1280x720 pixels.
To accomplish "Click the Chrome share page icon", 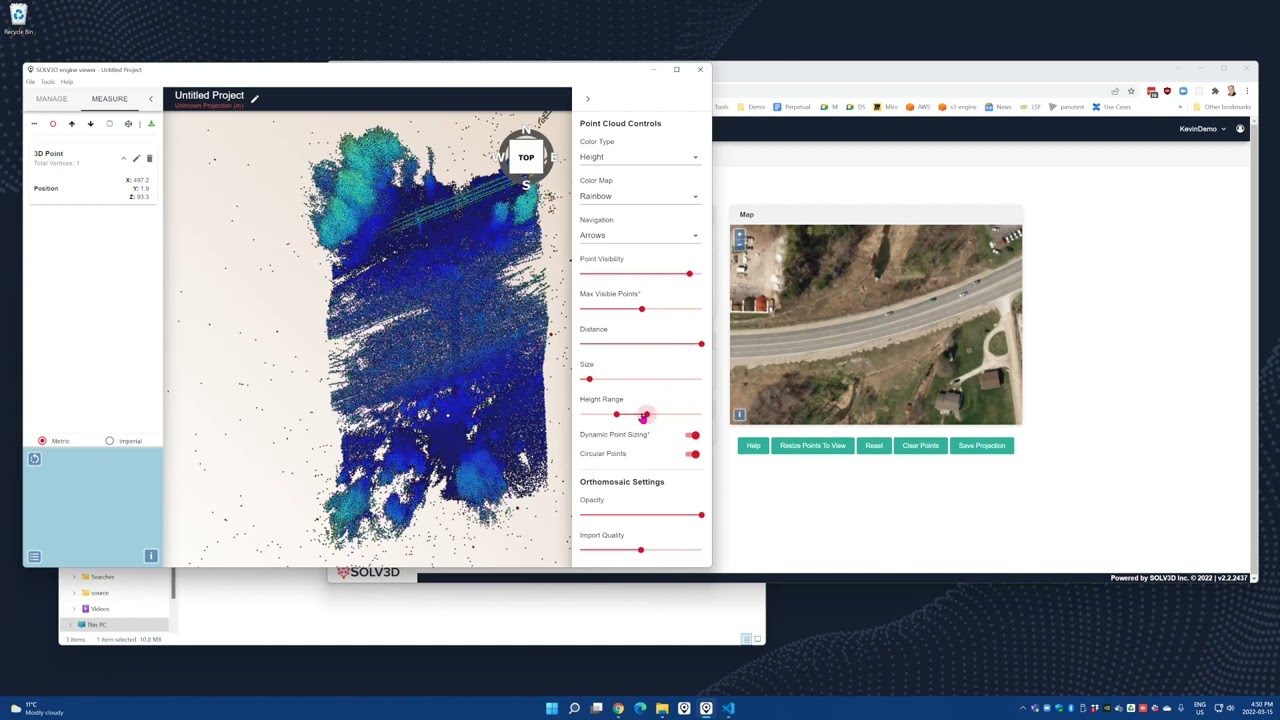I will [x=1115, y=91].
